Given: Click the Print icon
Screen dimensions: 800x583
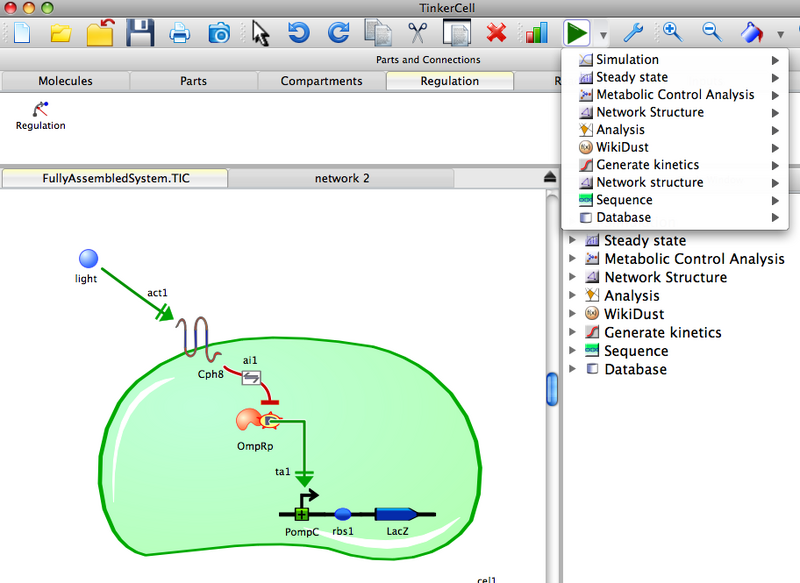Looking at the screenshot, I should (180, 33).
